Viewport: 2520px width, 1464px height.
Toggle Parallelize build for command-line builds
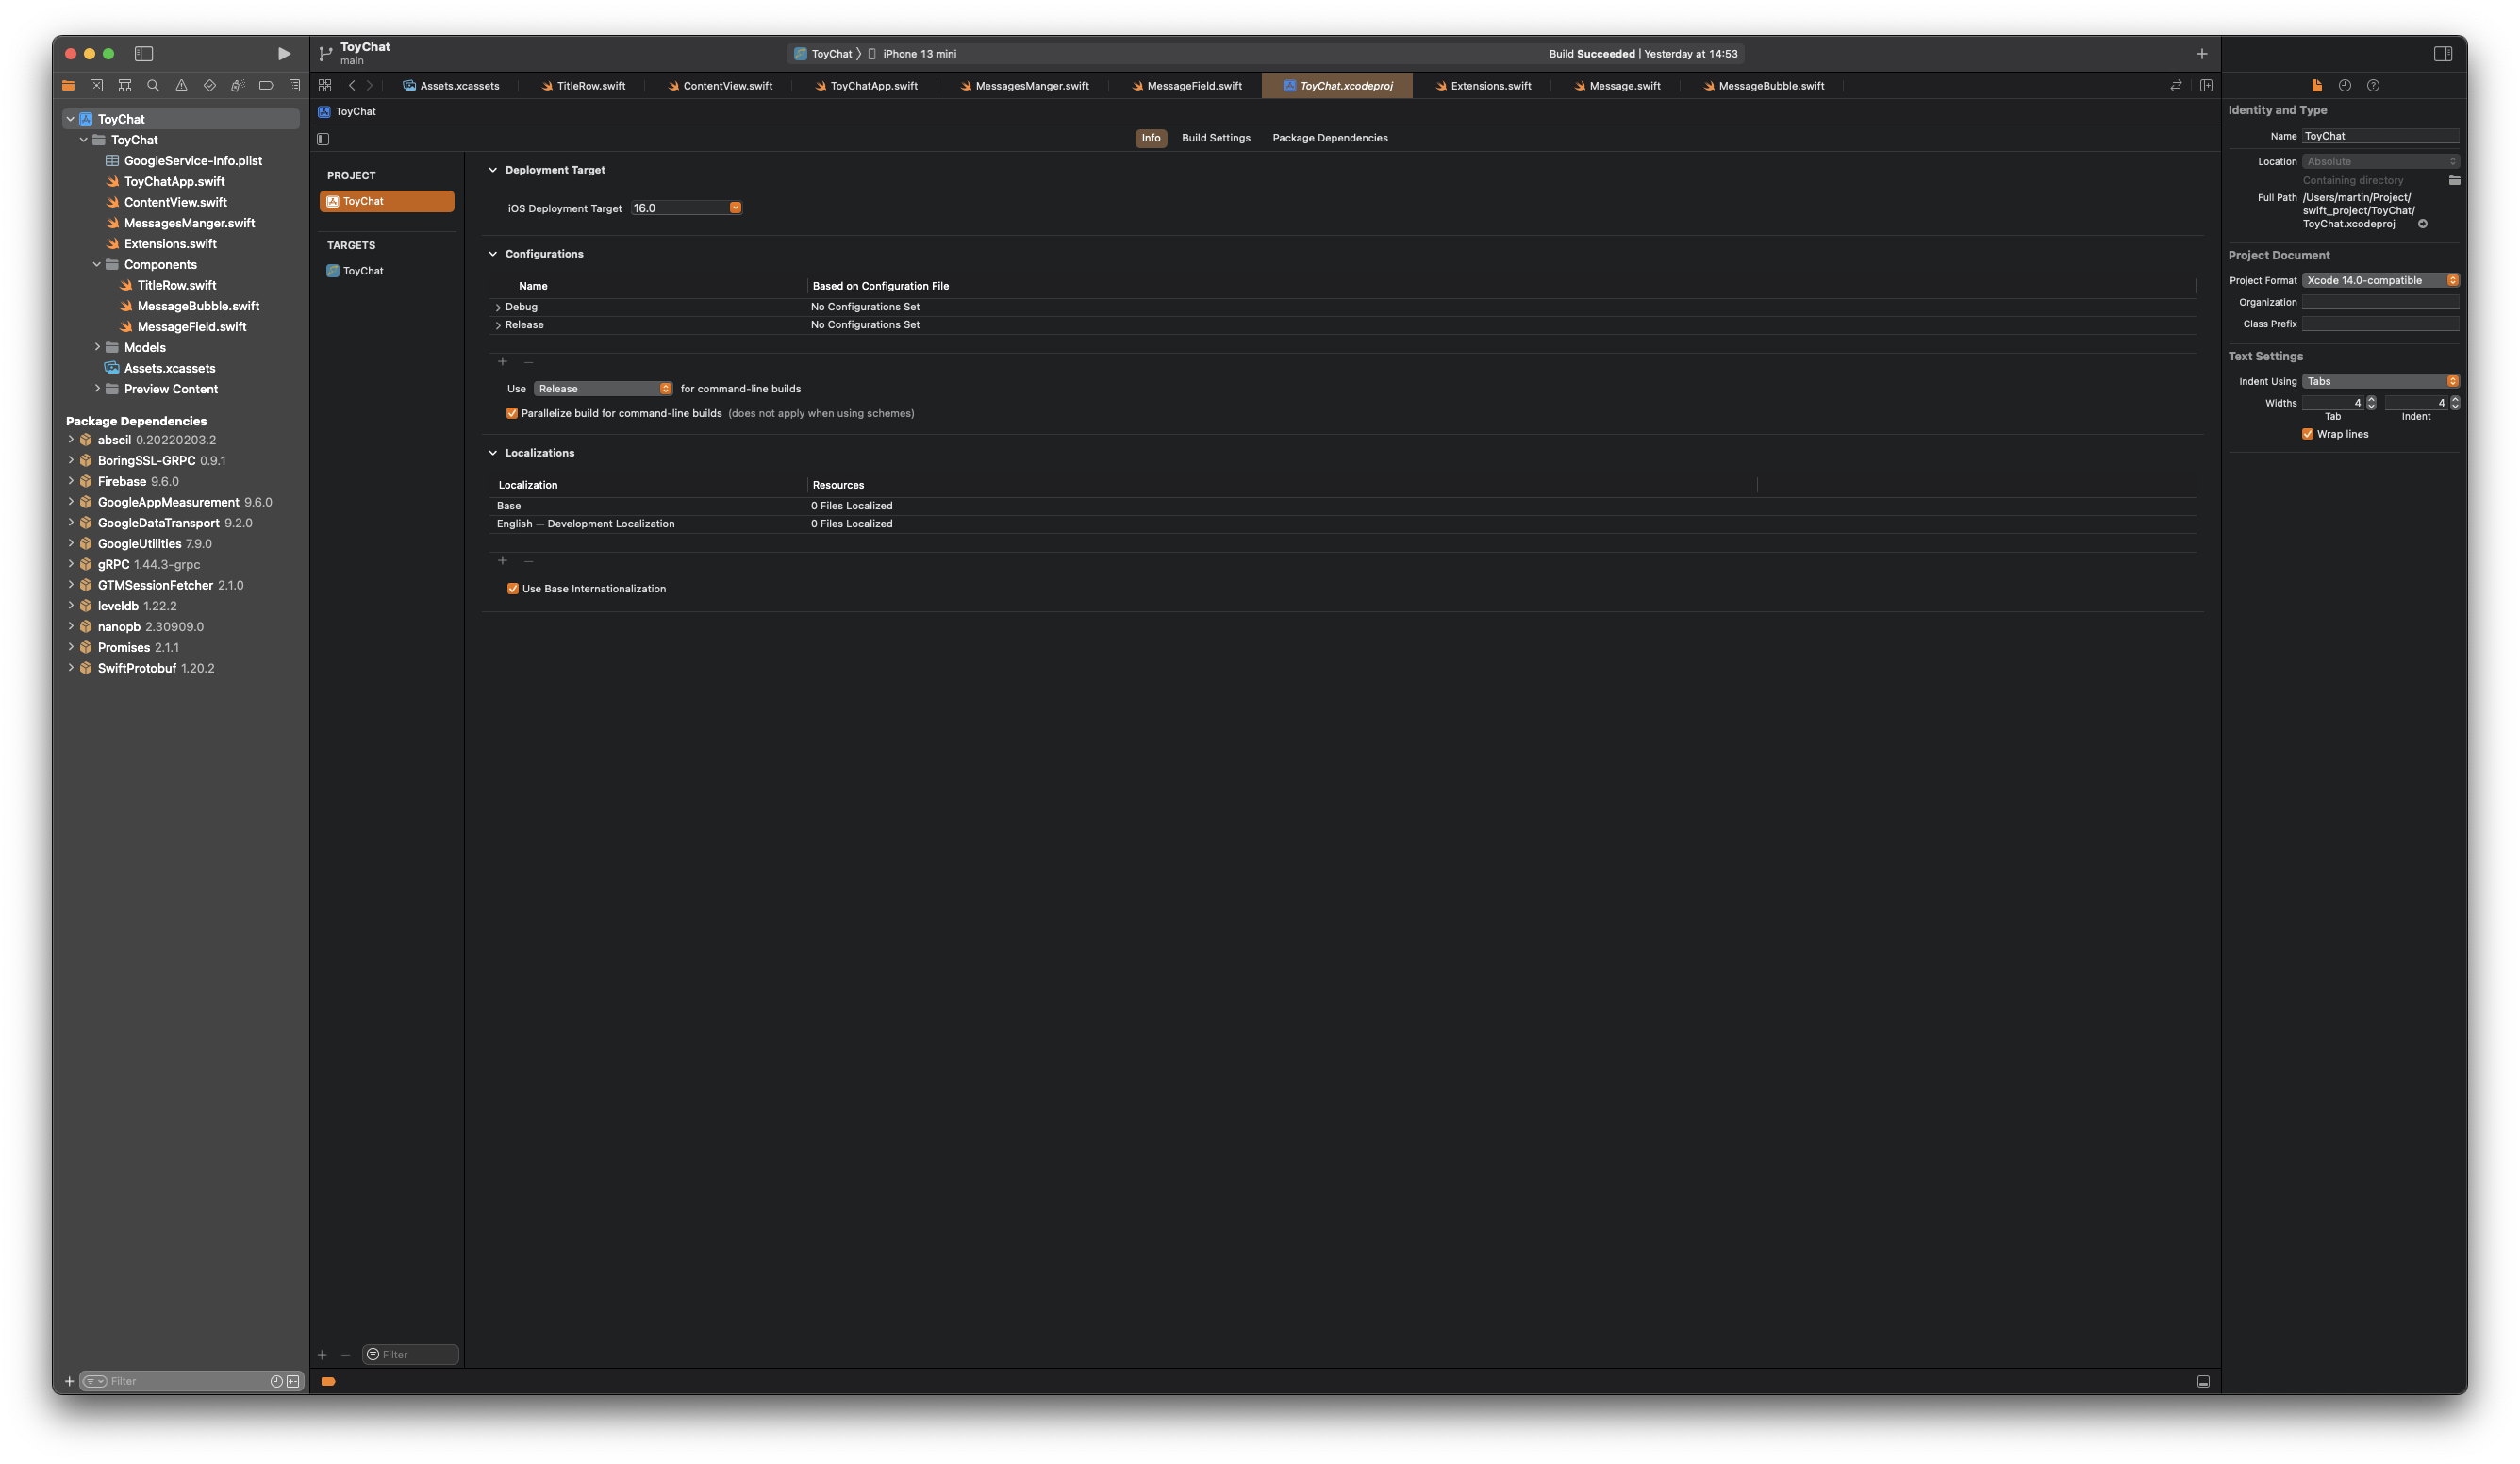[x=512, y=413]
